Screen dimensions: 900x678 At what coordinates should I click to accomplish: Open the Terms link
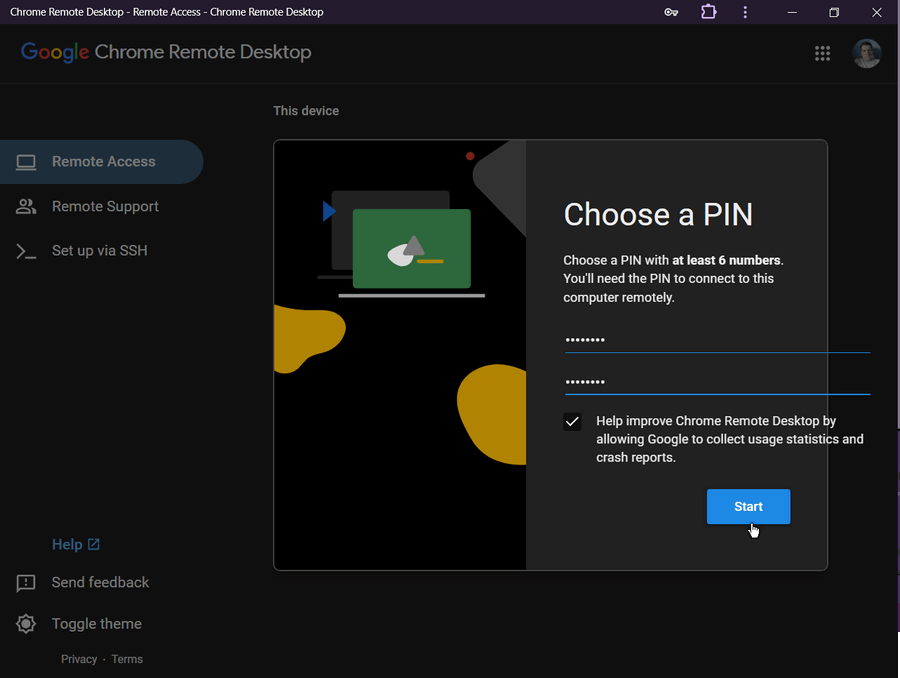coord(127,659)
